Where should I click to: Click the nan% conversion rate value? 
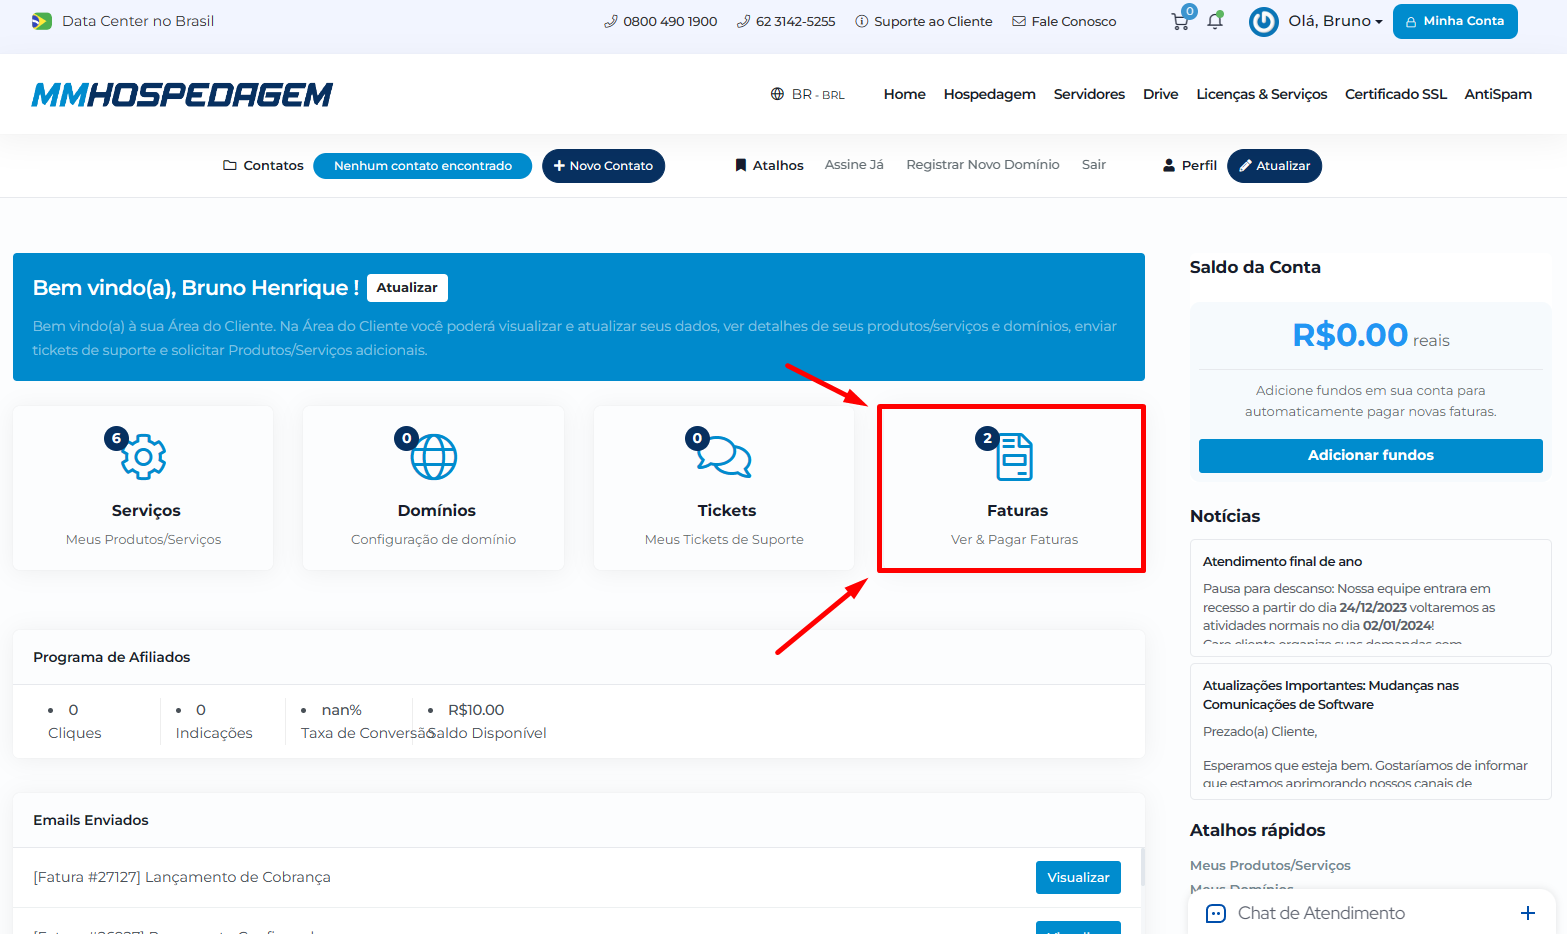341,710
